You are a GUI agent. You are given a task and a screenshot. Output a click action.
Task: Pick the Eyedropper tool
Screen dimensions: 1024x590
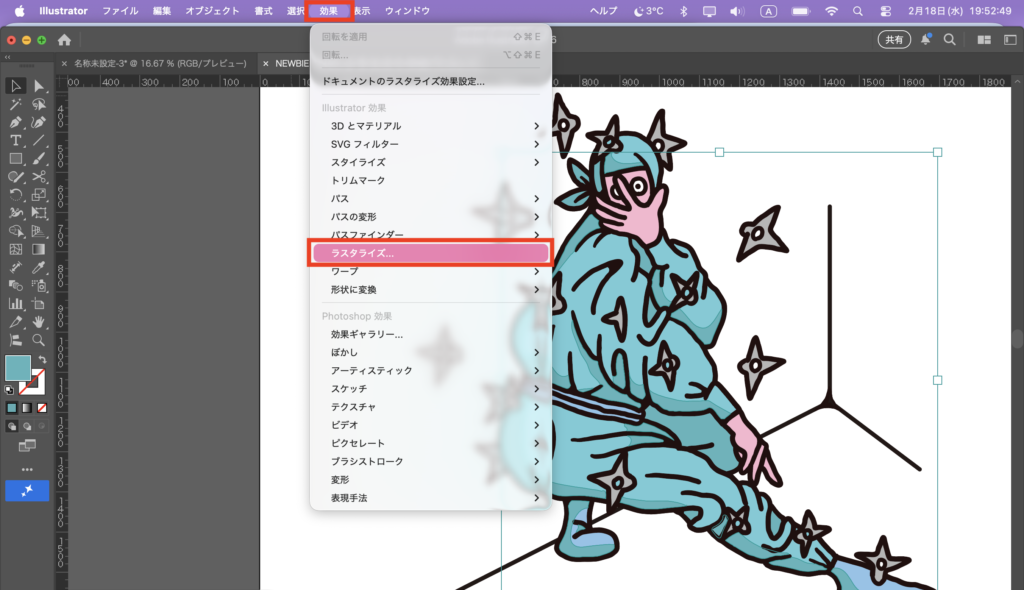39,267
